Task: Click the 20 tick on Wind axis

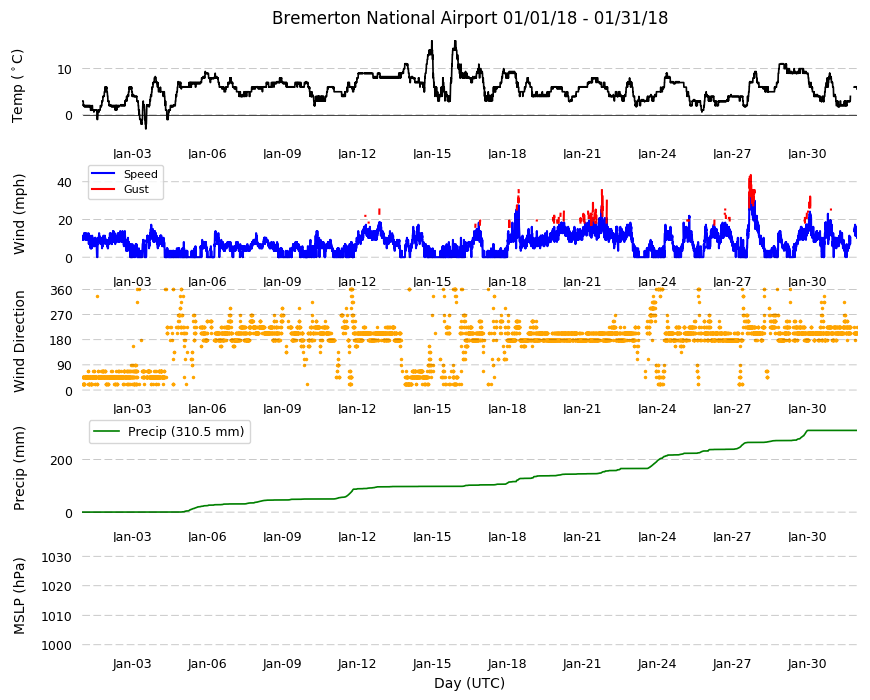Action: pyautogui.click(x=65, y=221)
